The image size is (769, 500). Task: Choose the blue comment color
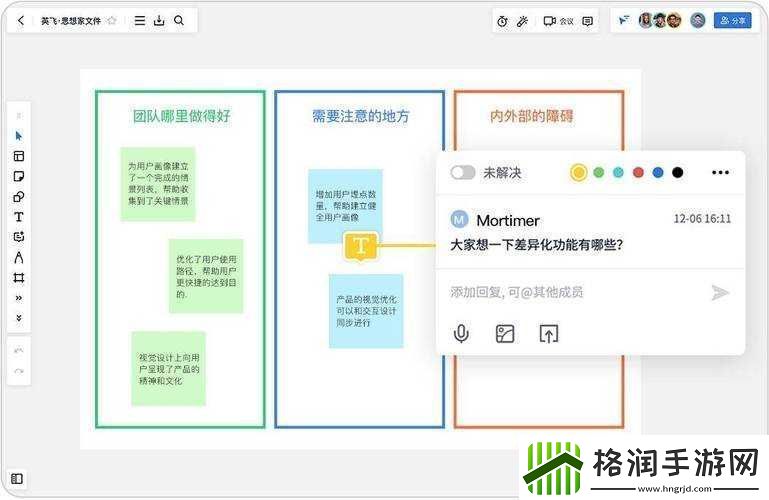pos(658,173)
